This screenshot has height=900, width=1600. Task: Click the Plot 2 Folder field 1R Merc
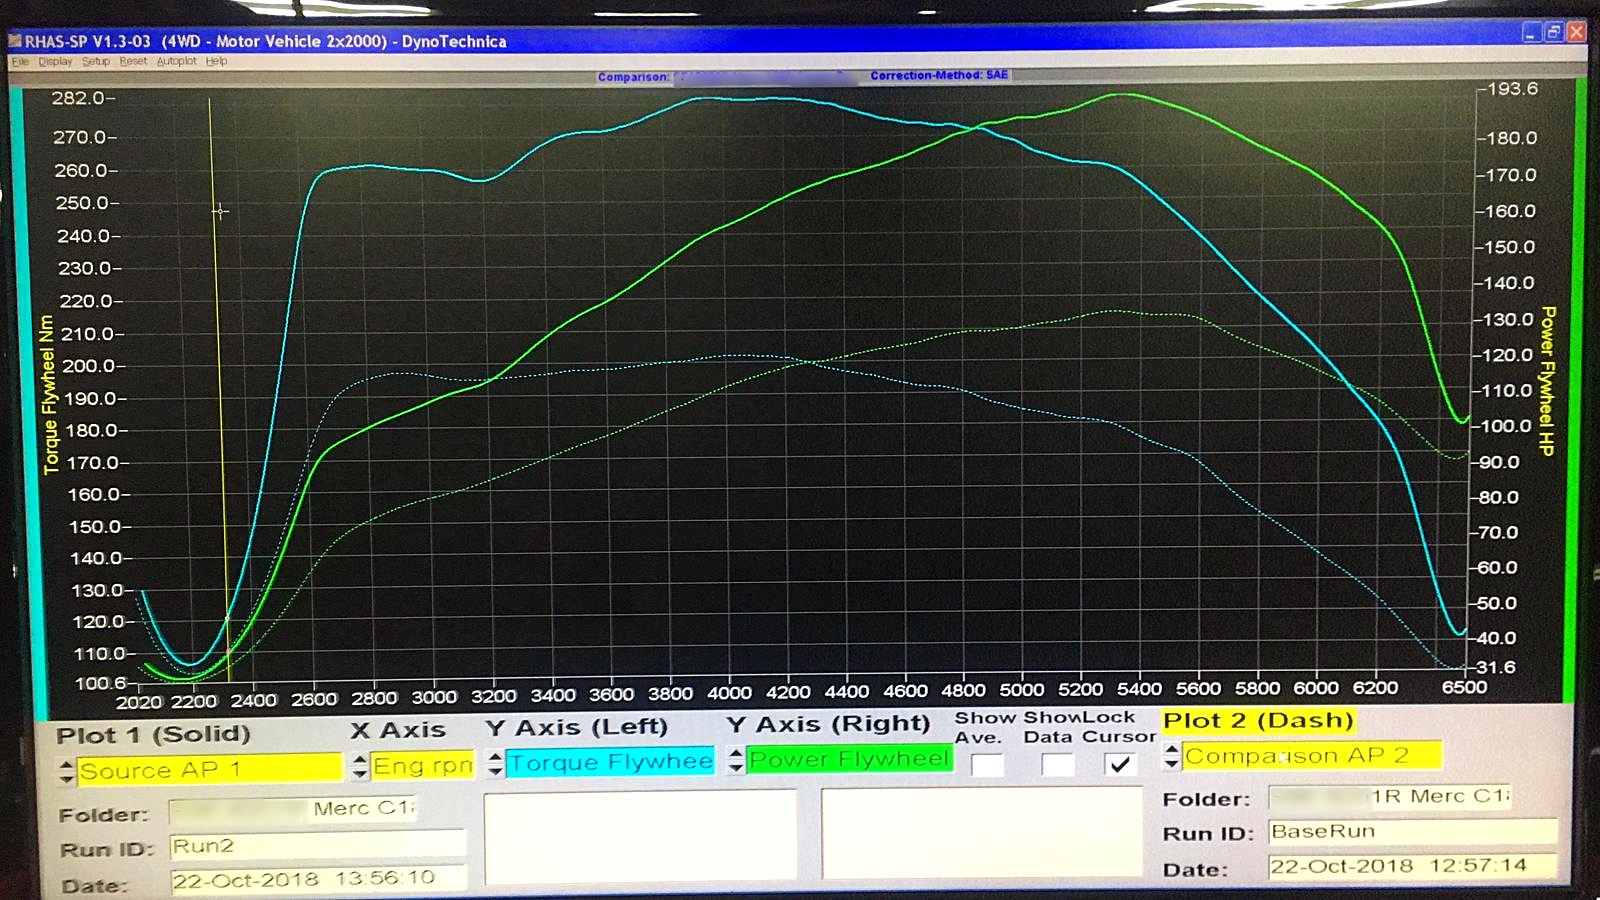point(1390,797)
